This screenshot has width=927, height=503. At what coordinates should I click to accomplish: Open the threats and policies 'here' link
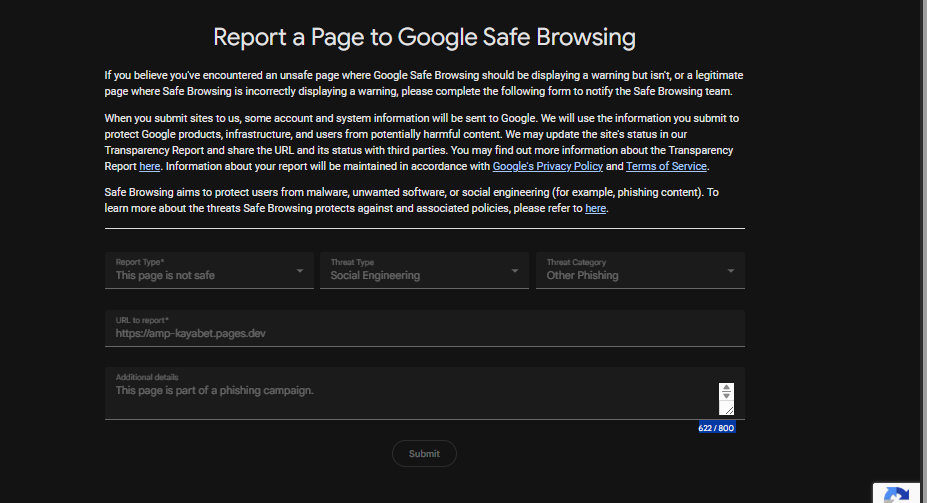595,209
